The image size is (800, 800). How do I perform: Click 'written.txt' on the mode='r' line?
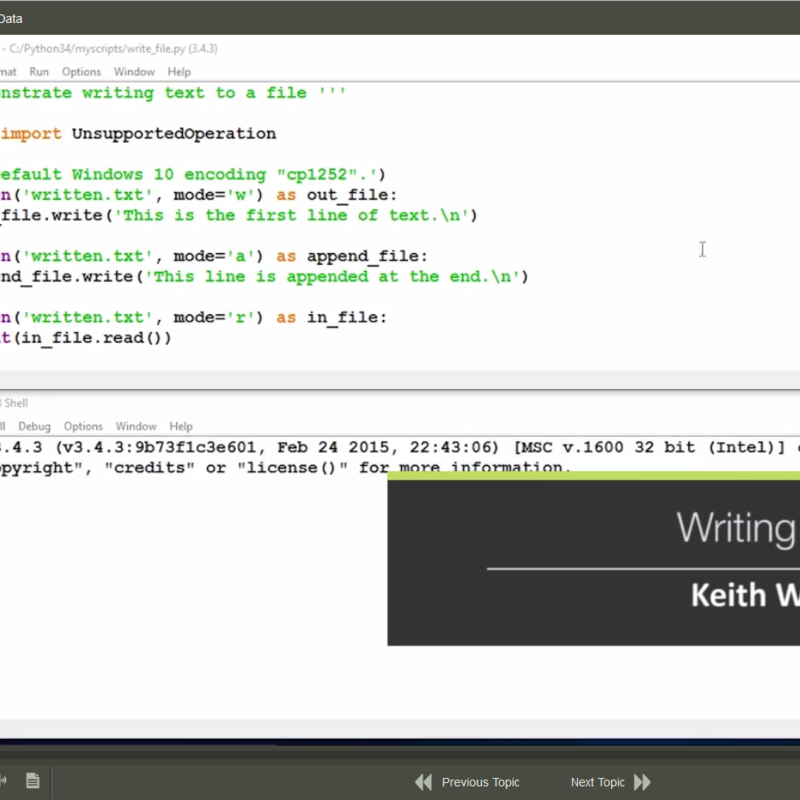pos(87,317)
